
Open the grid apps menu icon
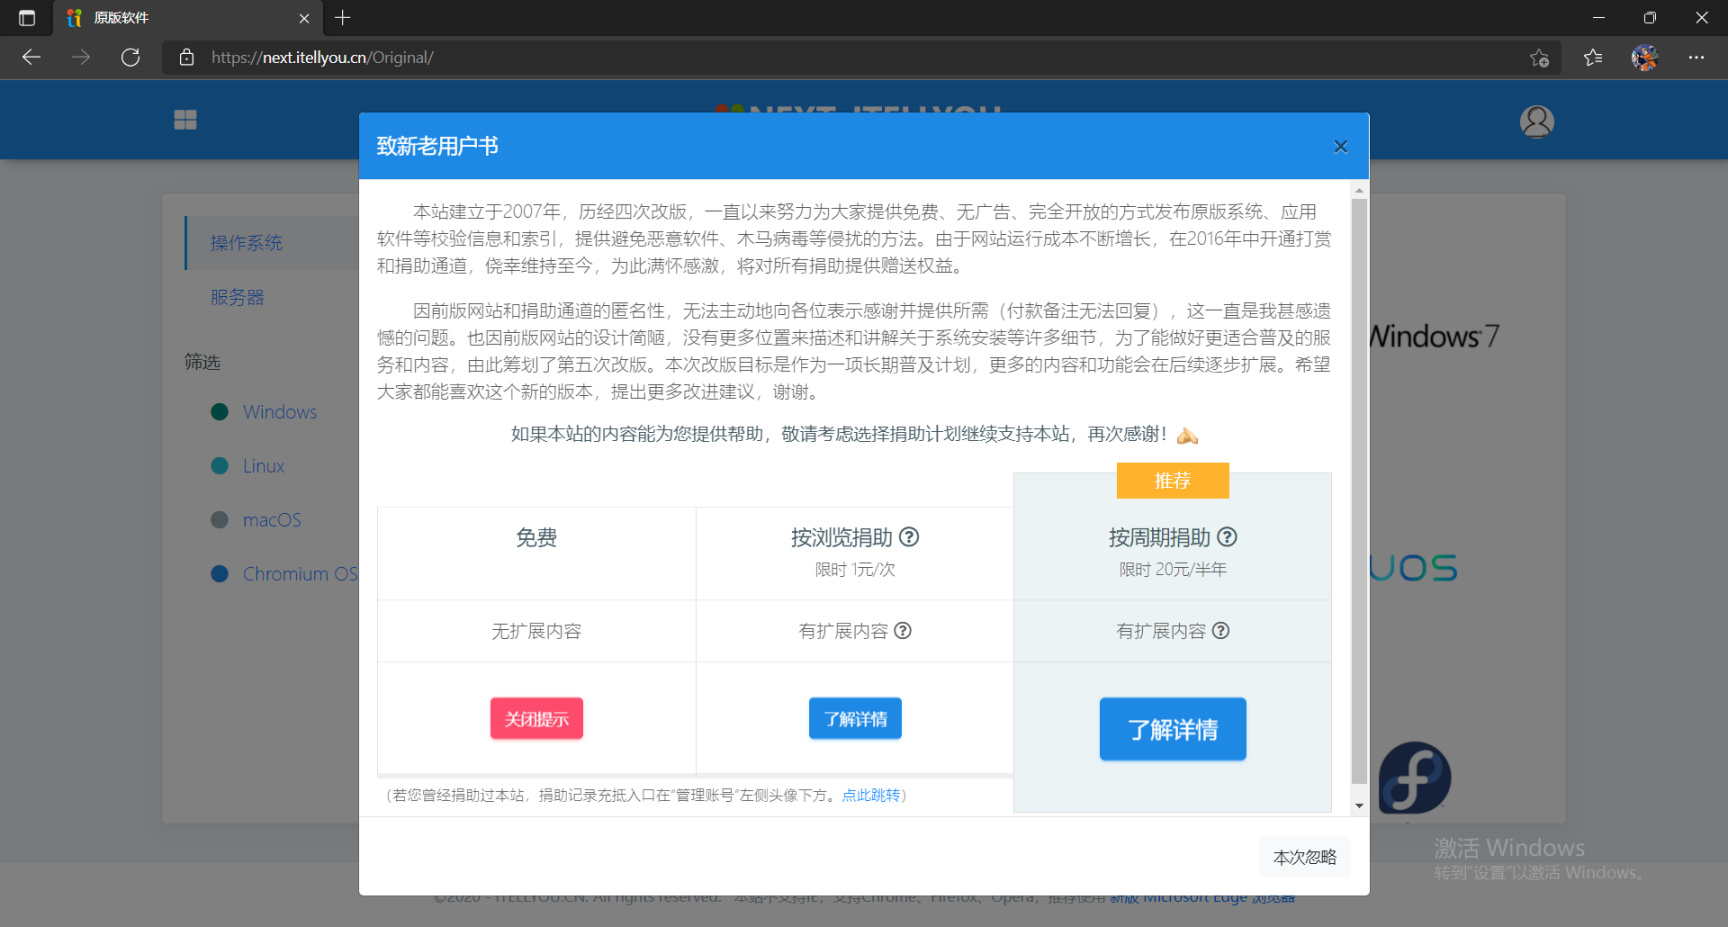[x=185, y=120]
